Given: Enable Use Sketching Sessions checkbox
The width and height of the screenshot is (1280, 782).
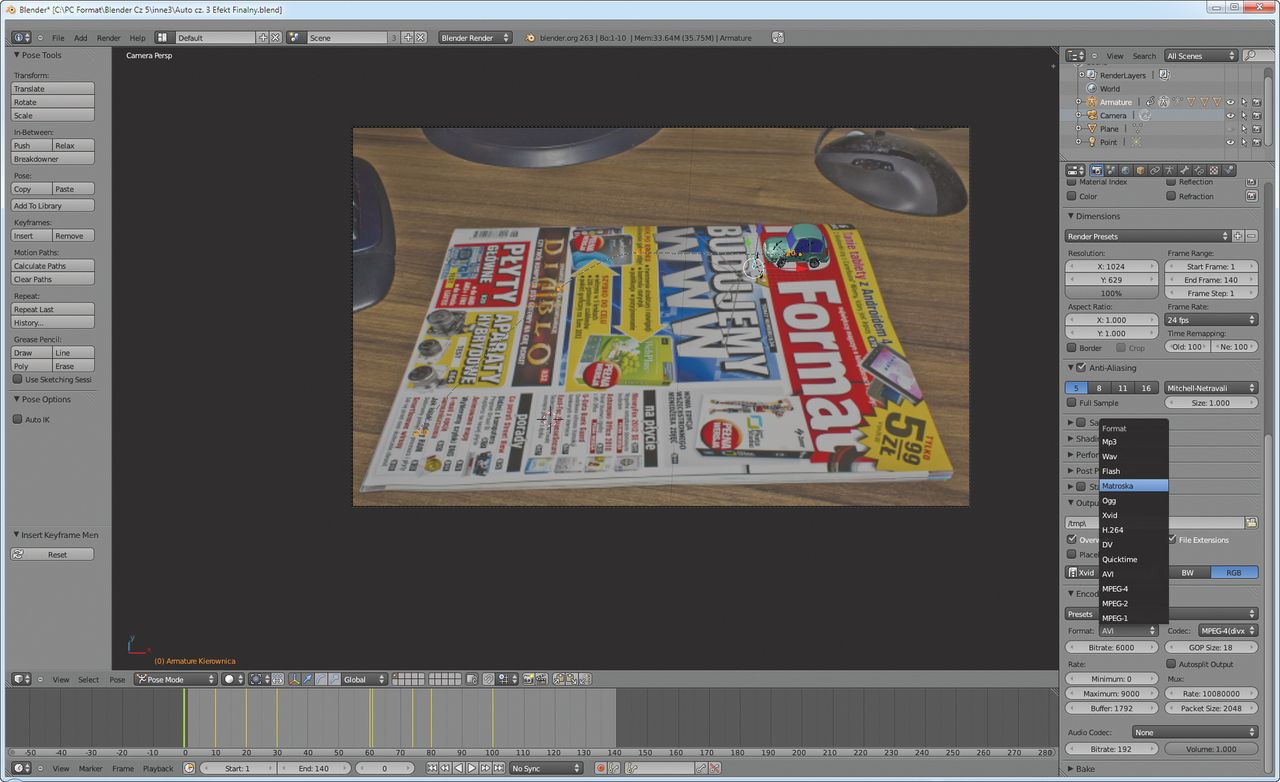Looking at the screenshot, I should pos(17,379).
